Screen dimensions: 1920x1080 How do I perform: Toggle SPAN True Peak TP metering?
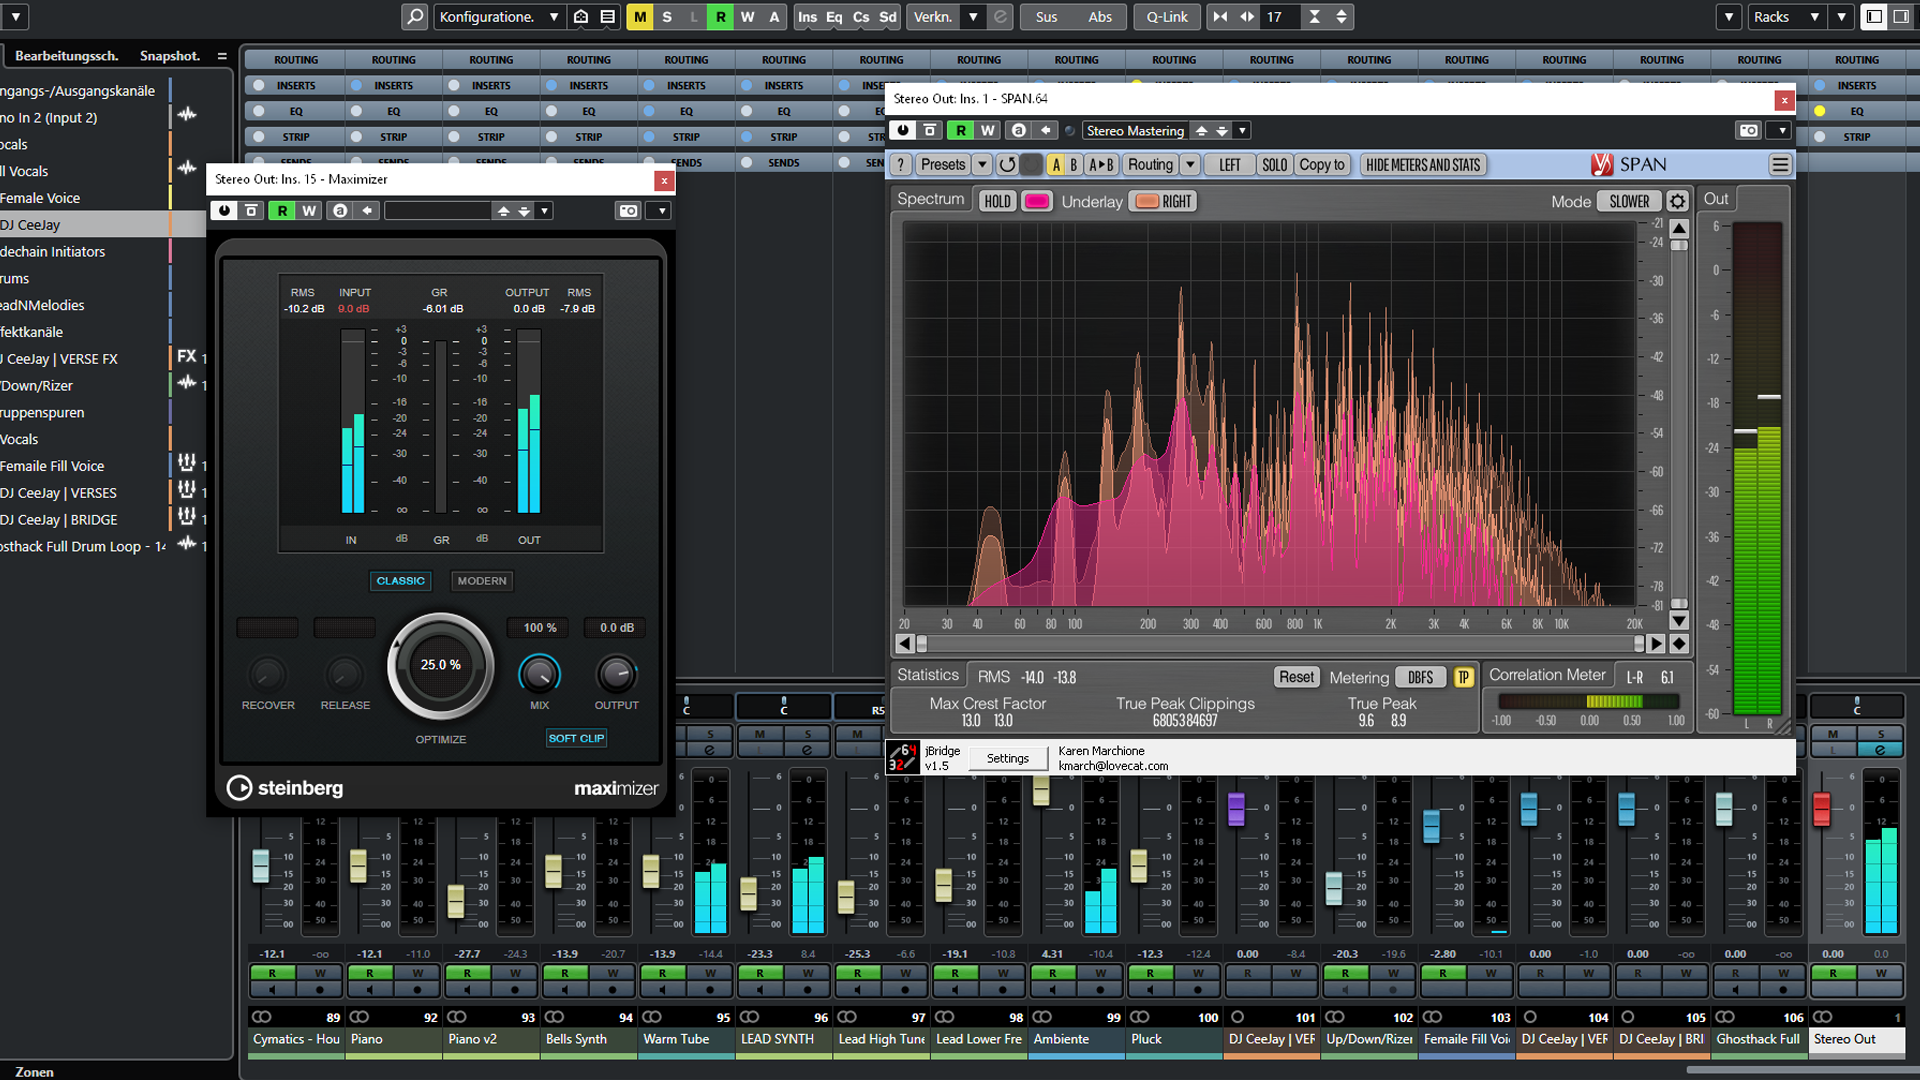1463,677
